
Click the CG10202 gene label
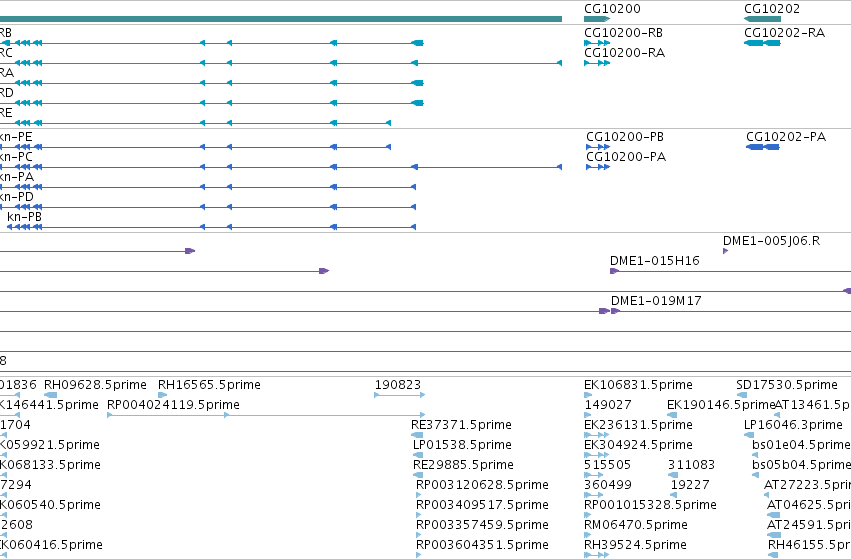pos(772,9)
